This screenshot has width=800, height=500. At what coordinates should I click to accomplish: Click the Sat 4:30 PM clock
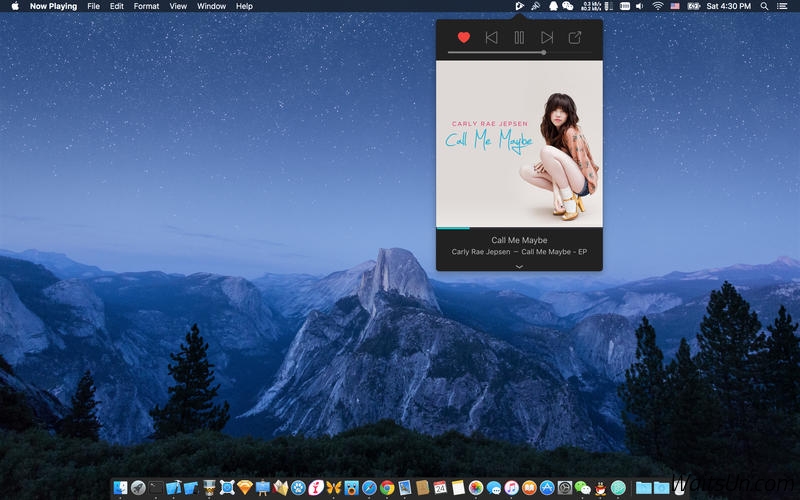[x=729, y=6]
